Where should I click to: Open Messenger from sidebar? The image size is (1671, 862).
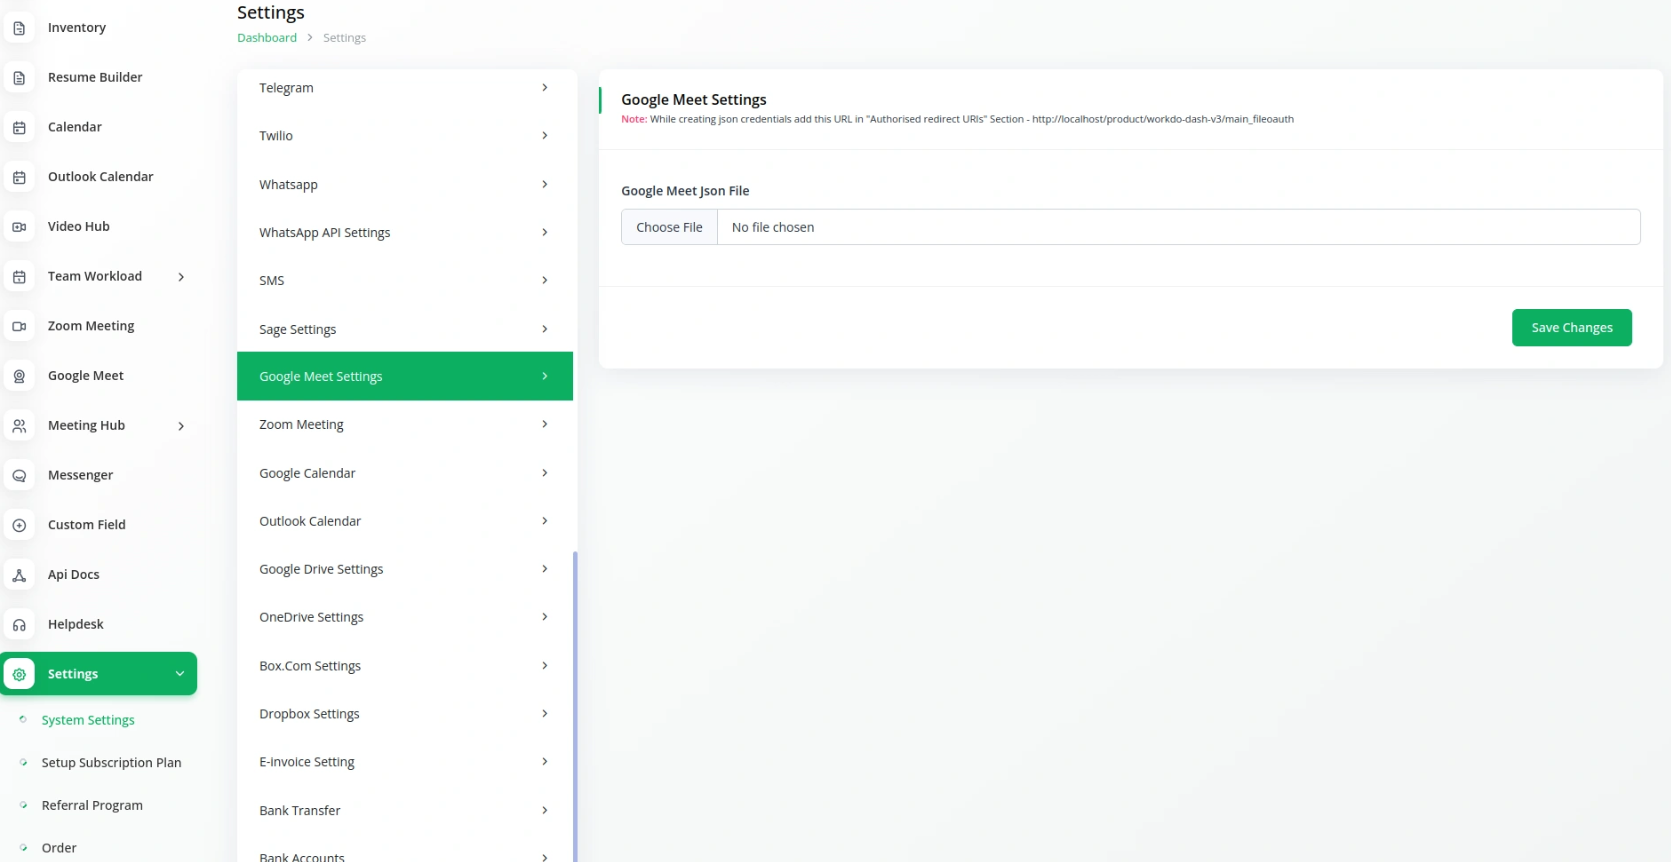[81, 475]
